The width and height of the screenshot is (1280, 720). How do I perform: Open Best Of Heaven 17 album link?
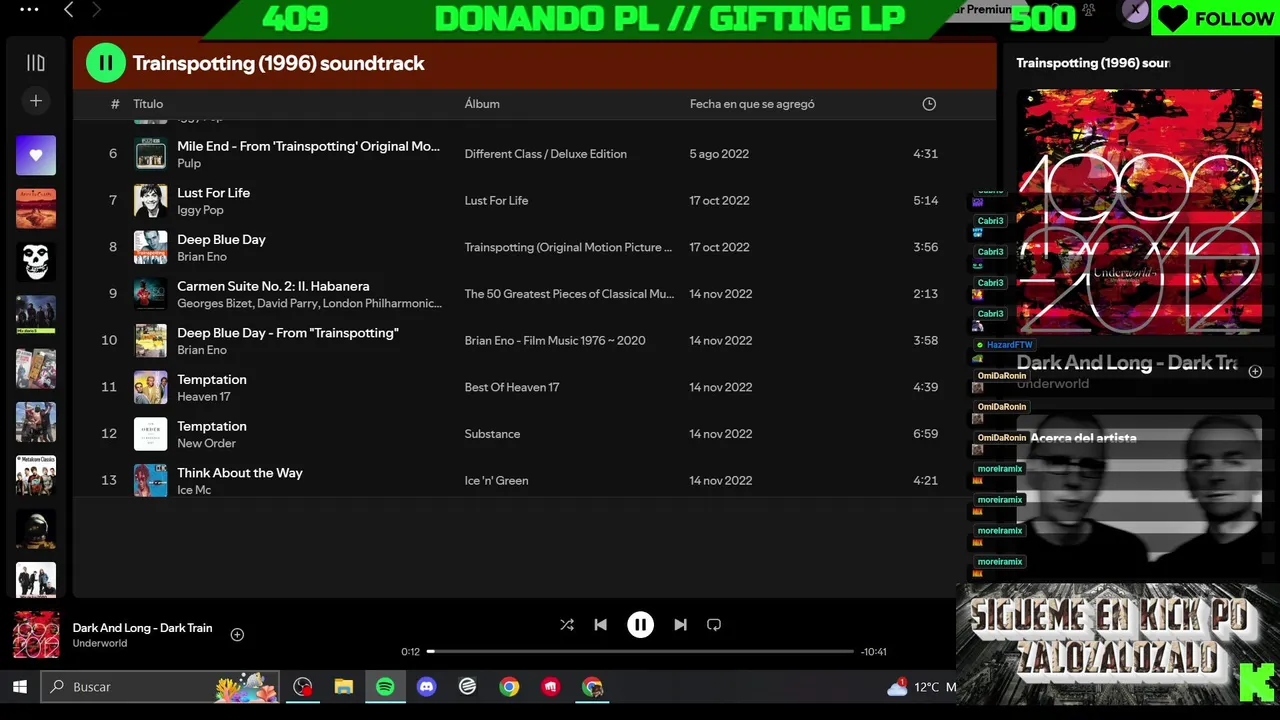pos(512,387)
